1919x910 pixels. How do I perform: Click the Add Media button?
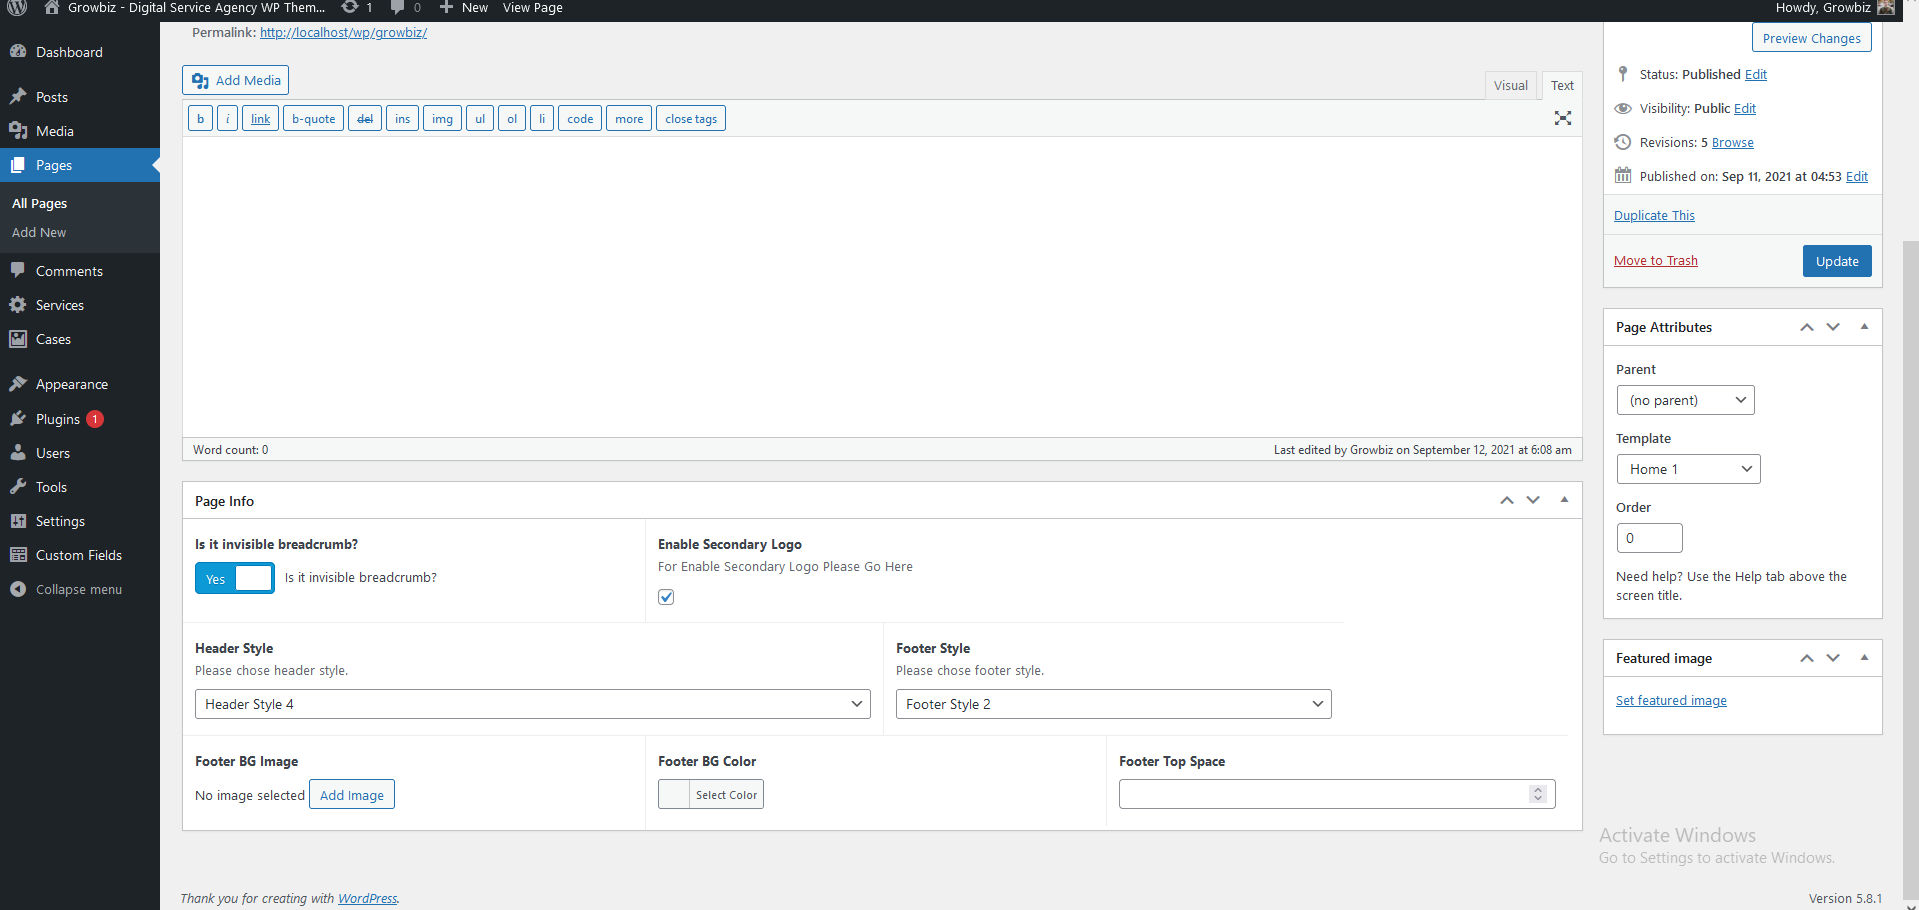(236, 80)
